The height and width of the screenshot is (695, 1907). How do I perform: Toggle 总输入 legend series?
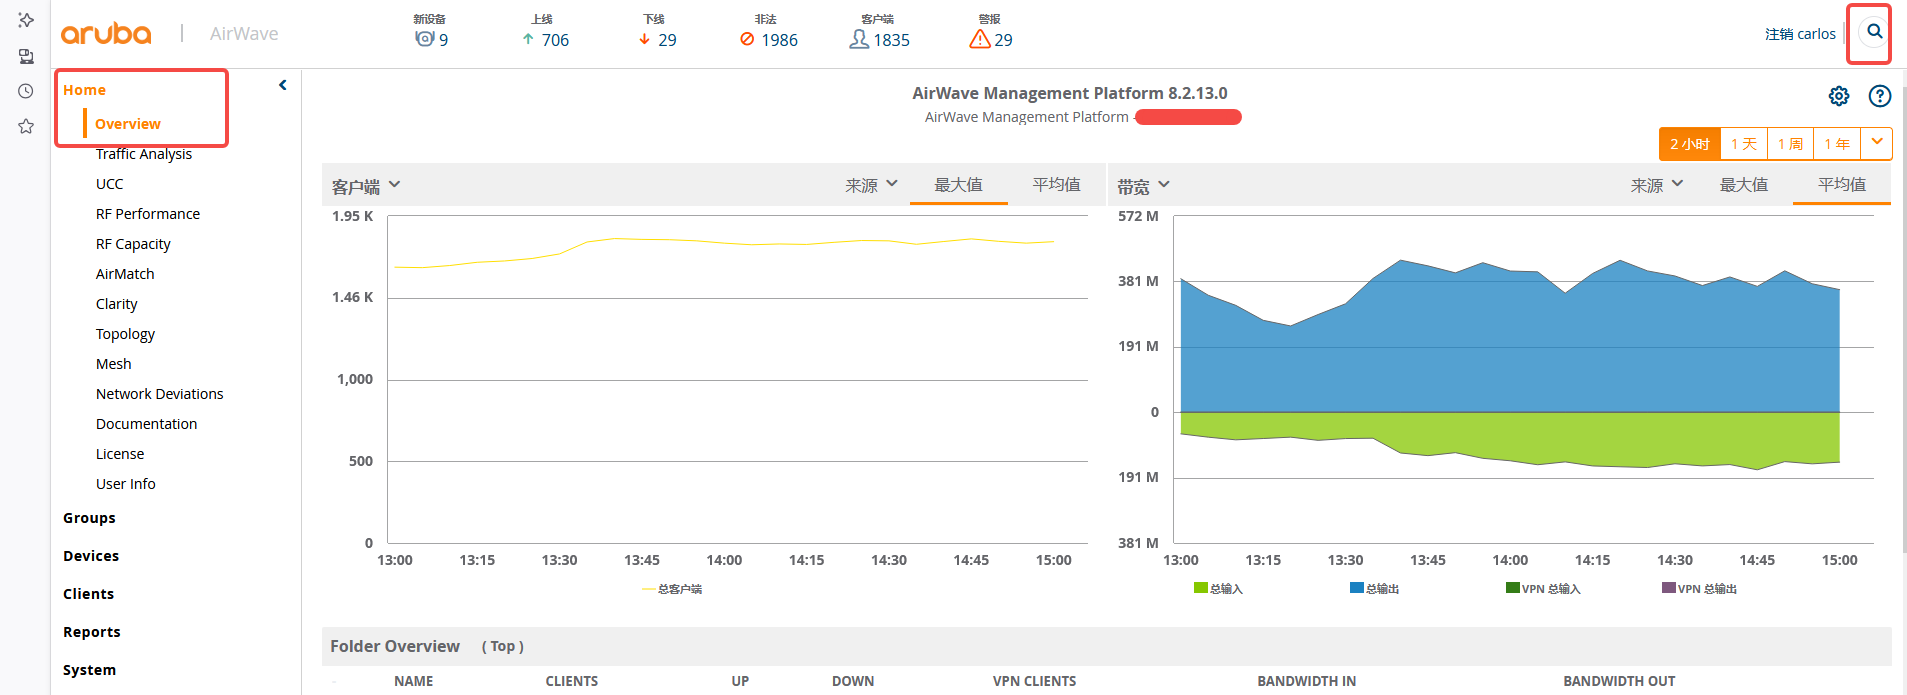click(x=1218, y=588)
